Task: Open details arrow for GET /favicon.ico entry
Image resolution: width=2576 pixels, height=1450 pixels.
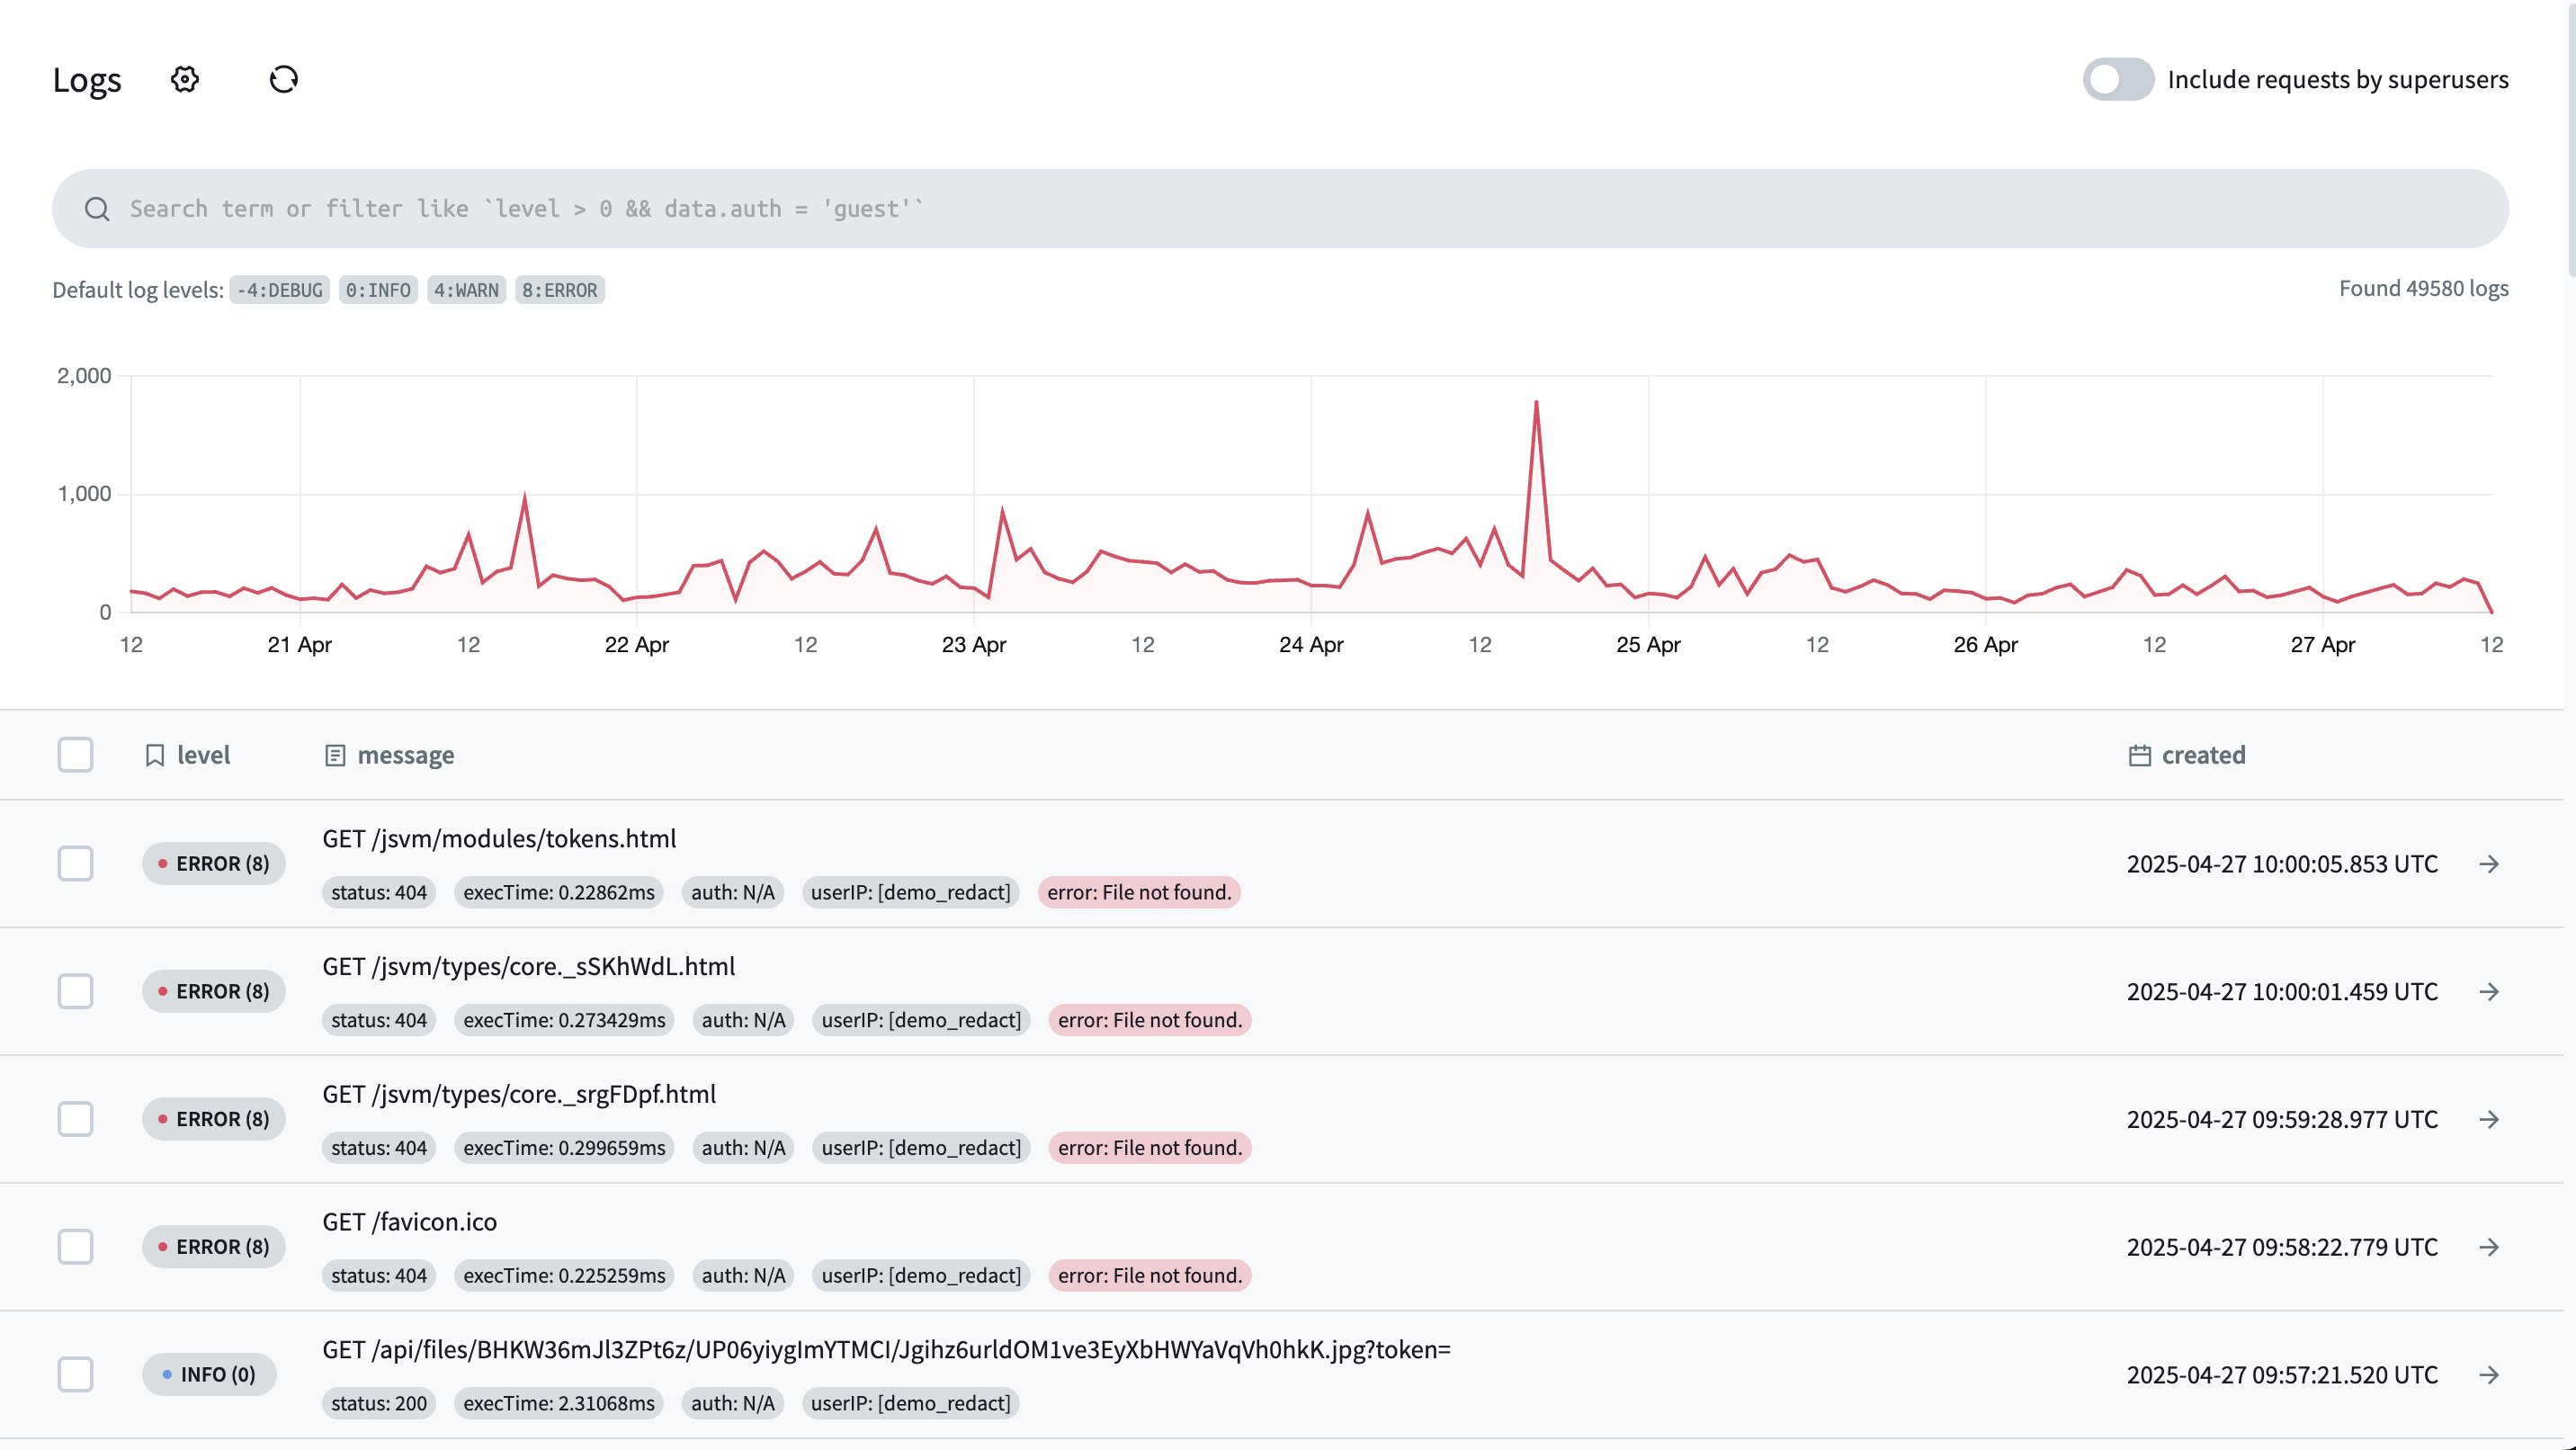Action: point(2490,1247)
